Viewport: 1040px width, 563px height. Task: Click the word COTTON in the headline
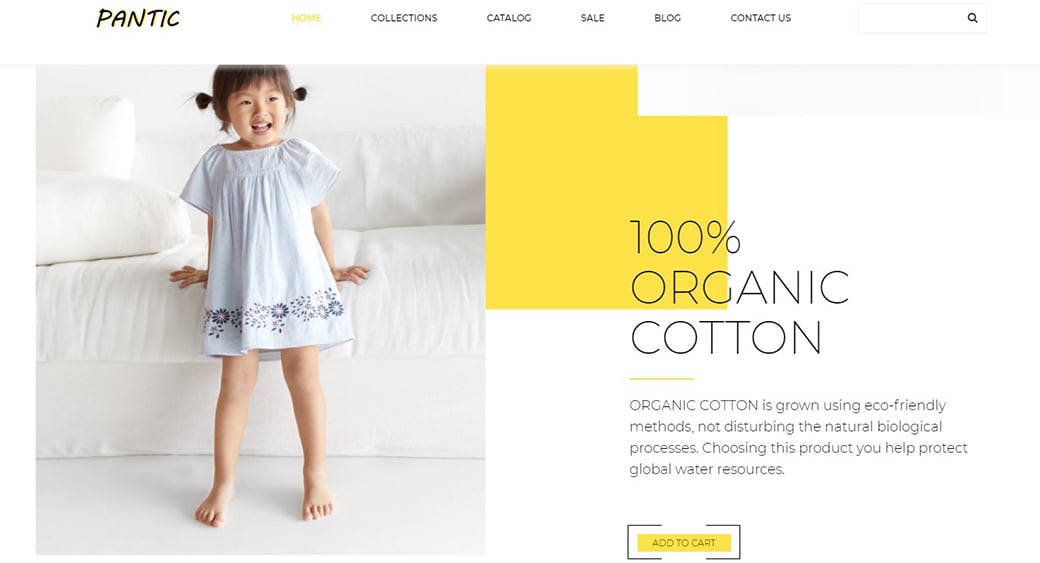click(726, 338)
